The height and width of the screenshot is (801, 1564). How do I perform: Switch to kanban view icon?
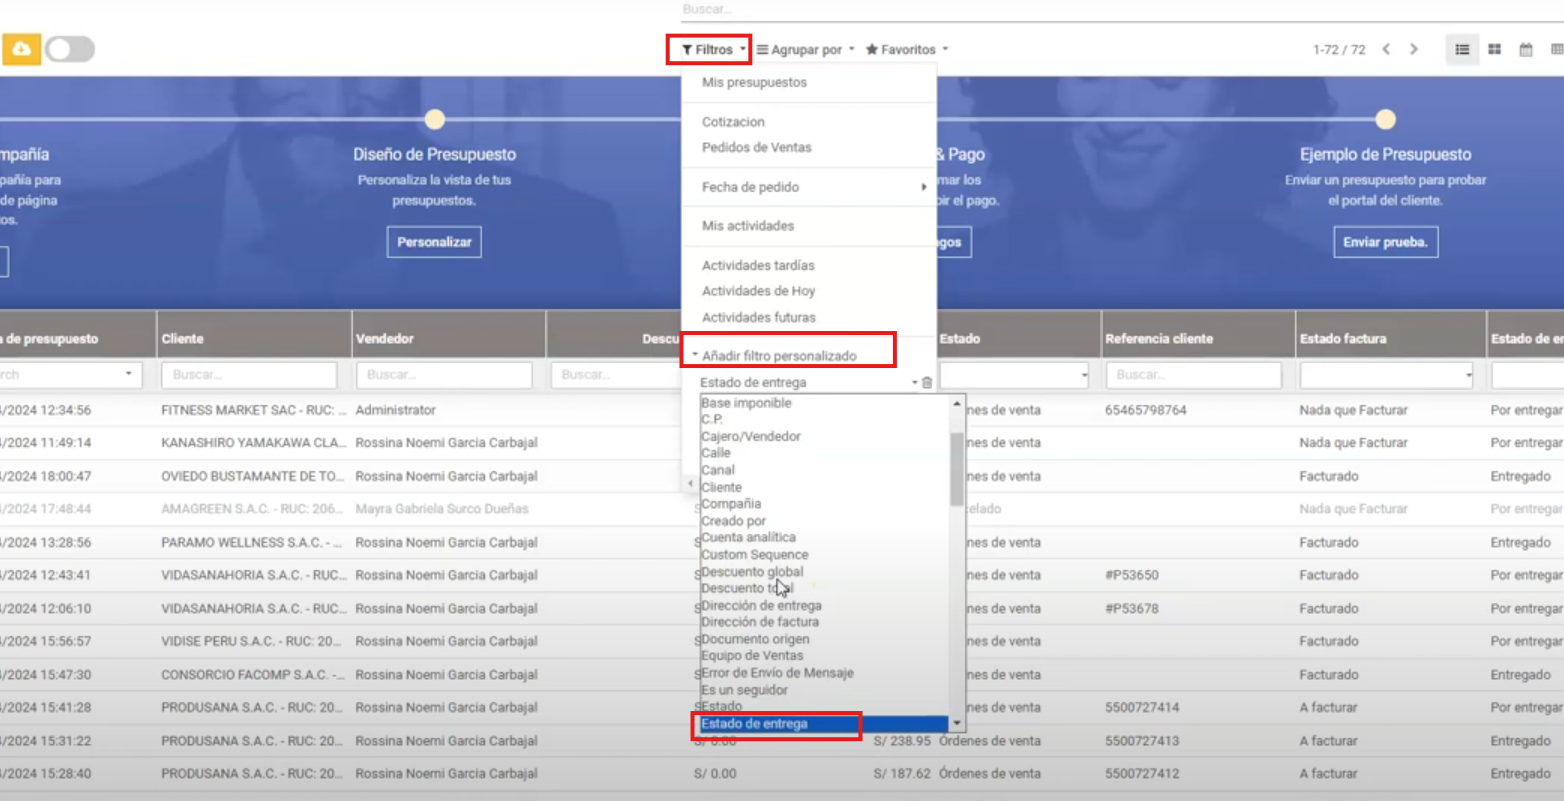1494,49
